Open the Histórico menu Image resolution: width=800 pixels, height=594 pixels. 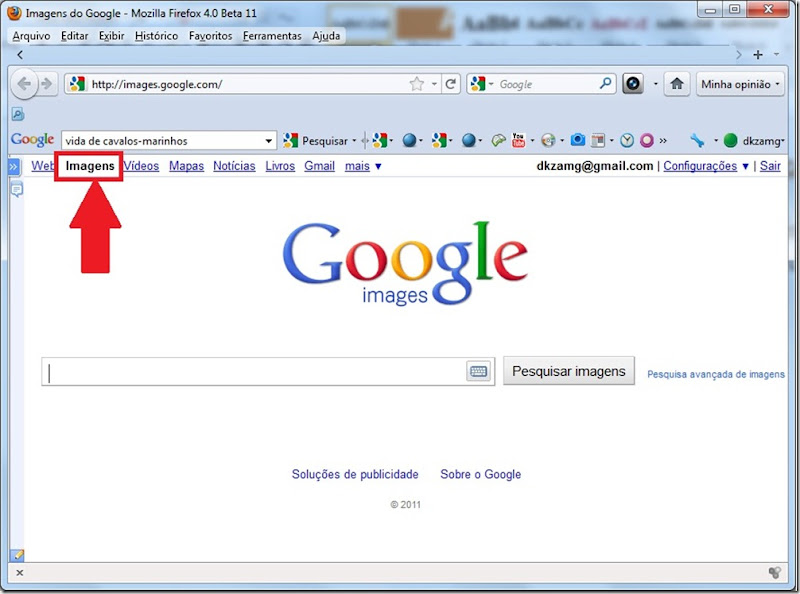[156, 36]
